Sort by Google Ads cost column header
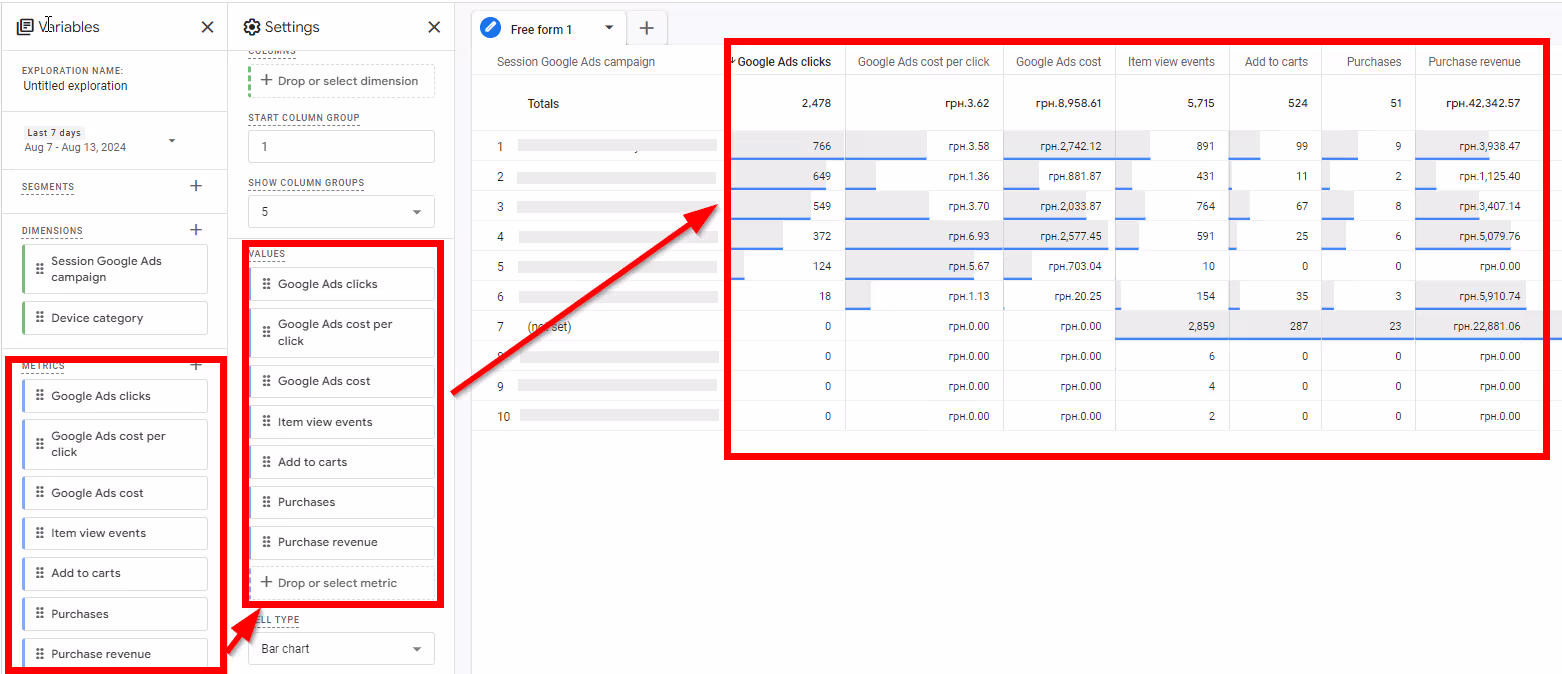The height and width of the screenshot is (674, 1562). click(x=1058, y=62)
